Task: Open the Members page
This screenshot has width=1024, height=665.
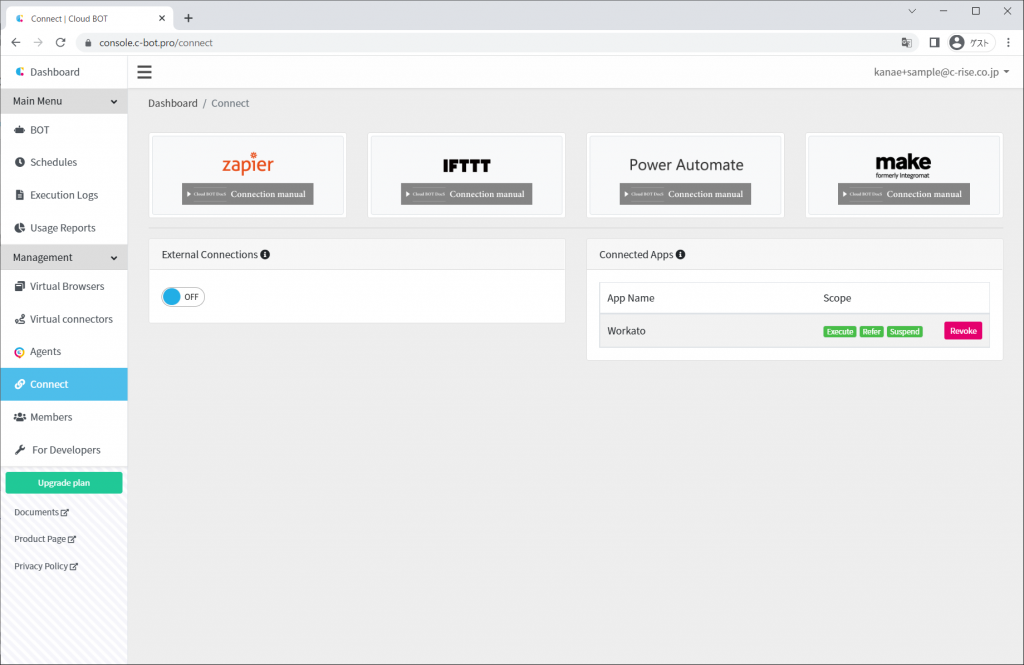Action: click(x=64, y=417)
